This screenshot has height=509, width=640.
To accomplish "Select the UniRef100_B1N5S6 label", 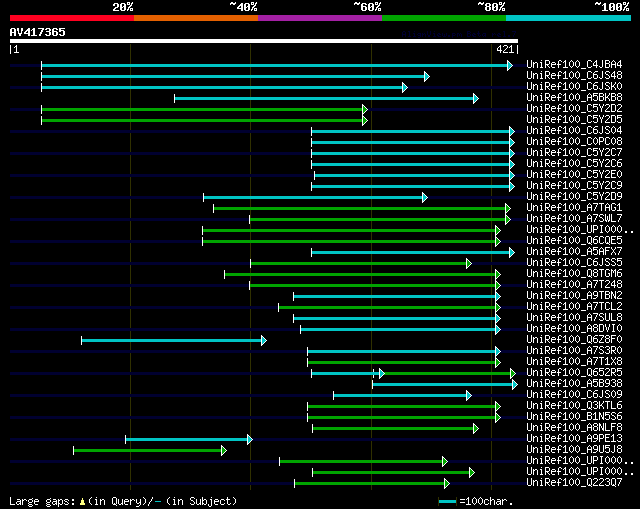I will click(574, 417).
